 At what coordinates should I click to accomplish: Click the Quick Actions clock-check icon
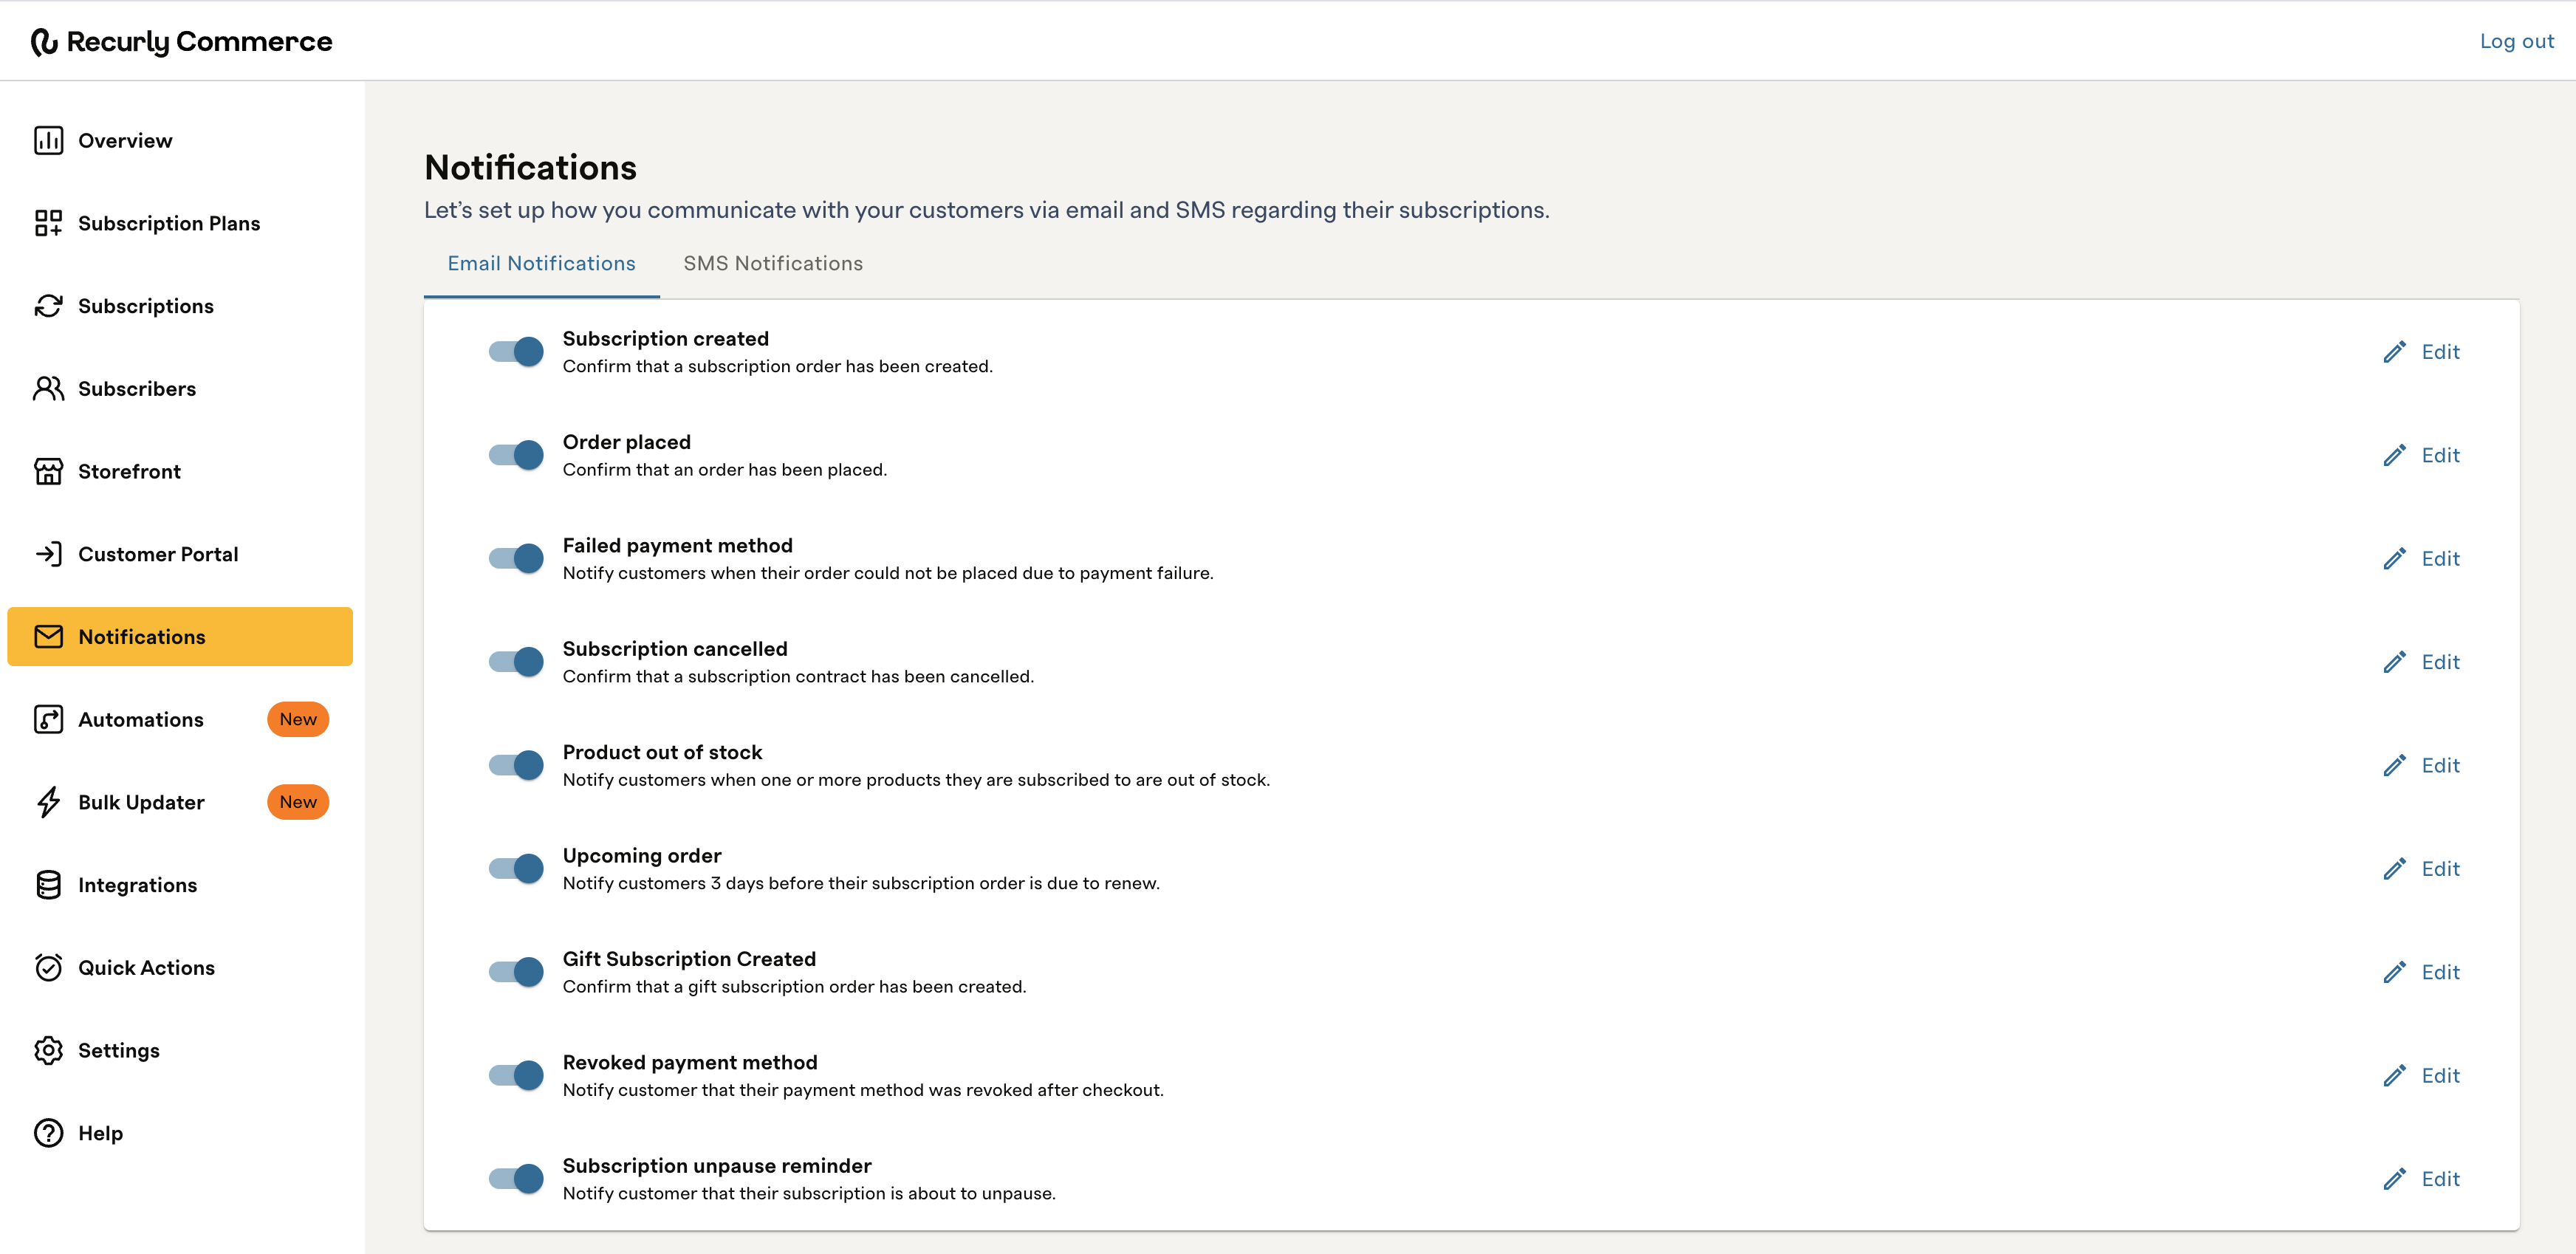click(48, 967)
